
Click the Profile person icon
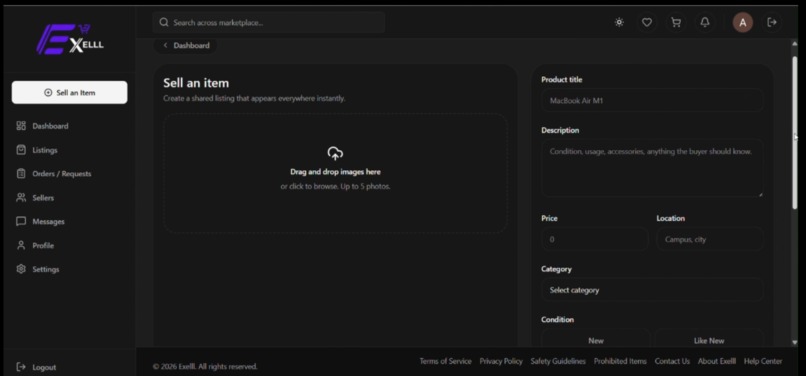(21, 245)
